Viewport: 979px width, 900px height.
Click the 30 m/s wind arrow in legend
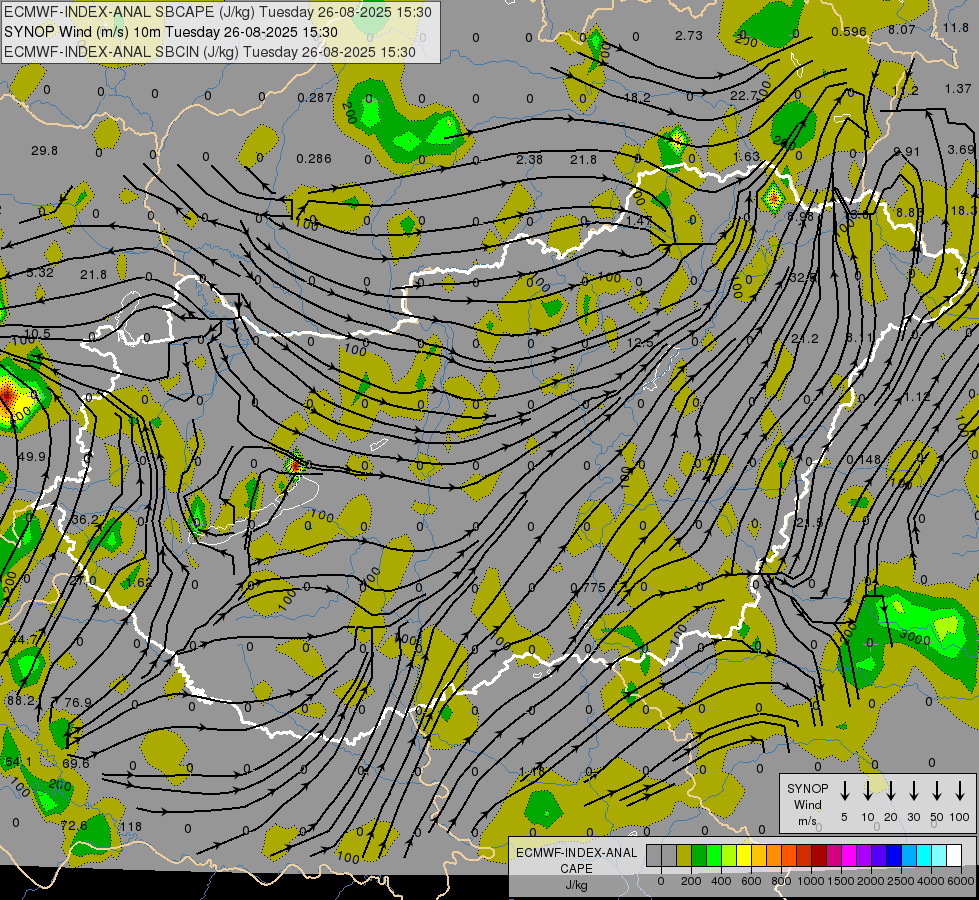[x=913, y=791]
